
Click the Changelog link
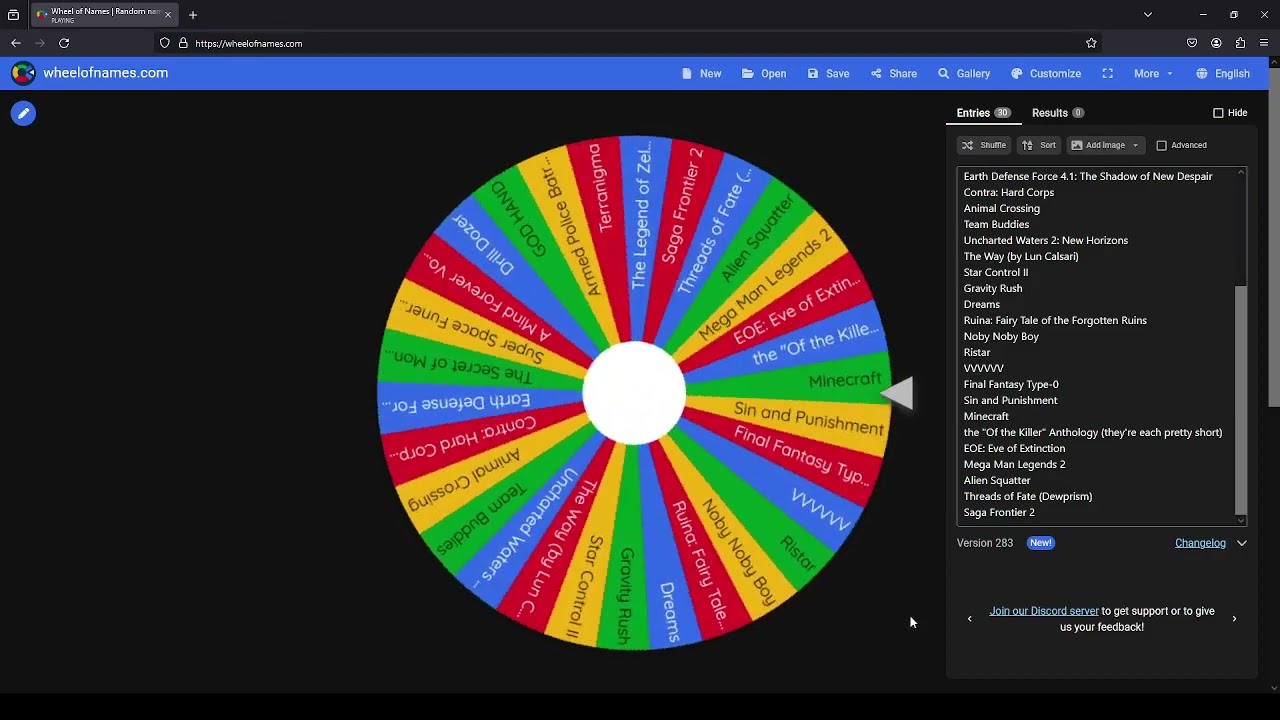click(x=1200, y=543)
